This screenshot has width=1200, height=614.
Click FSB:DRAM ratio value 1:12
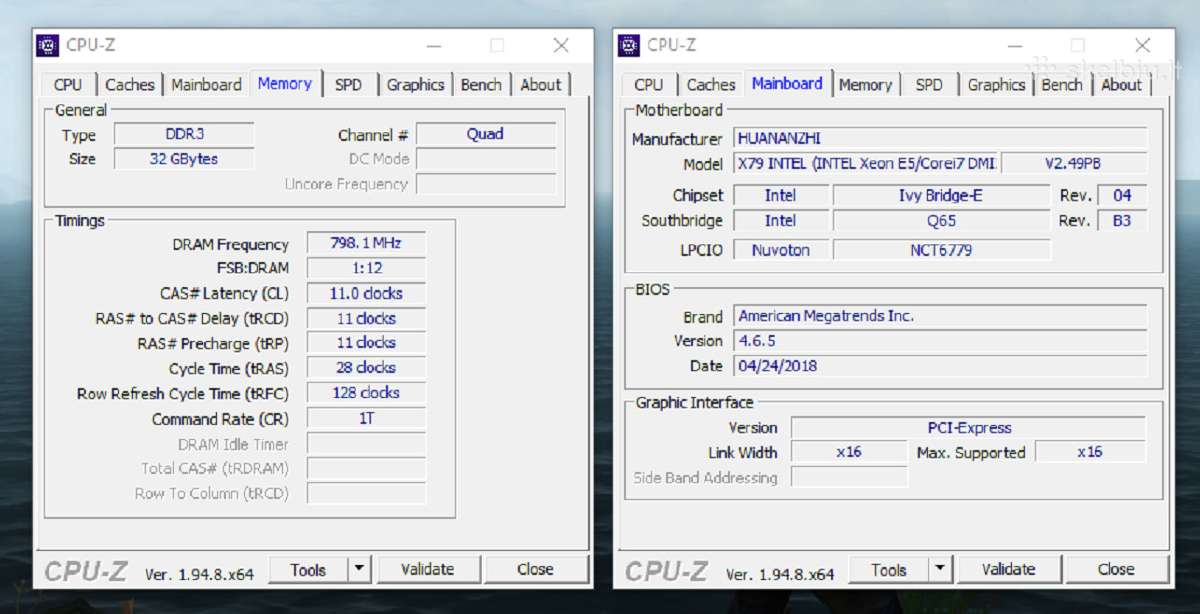click(x=366, y=268)
